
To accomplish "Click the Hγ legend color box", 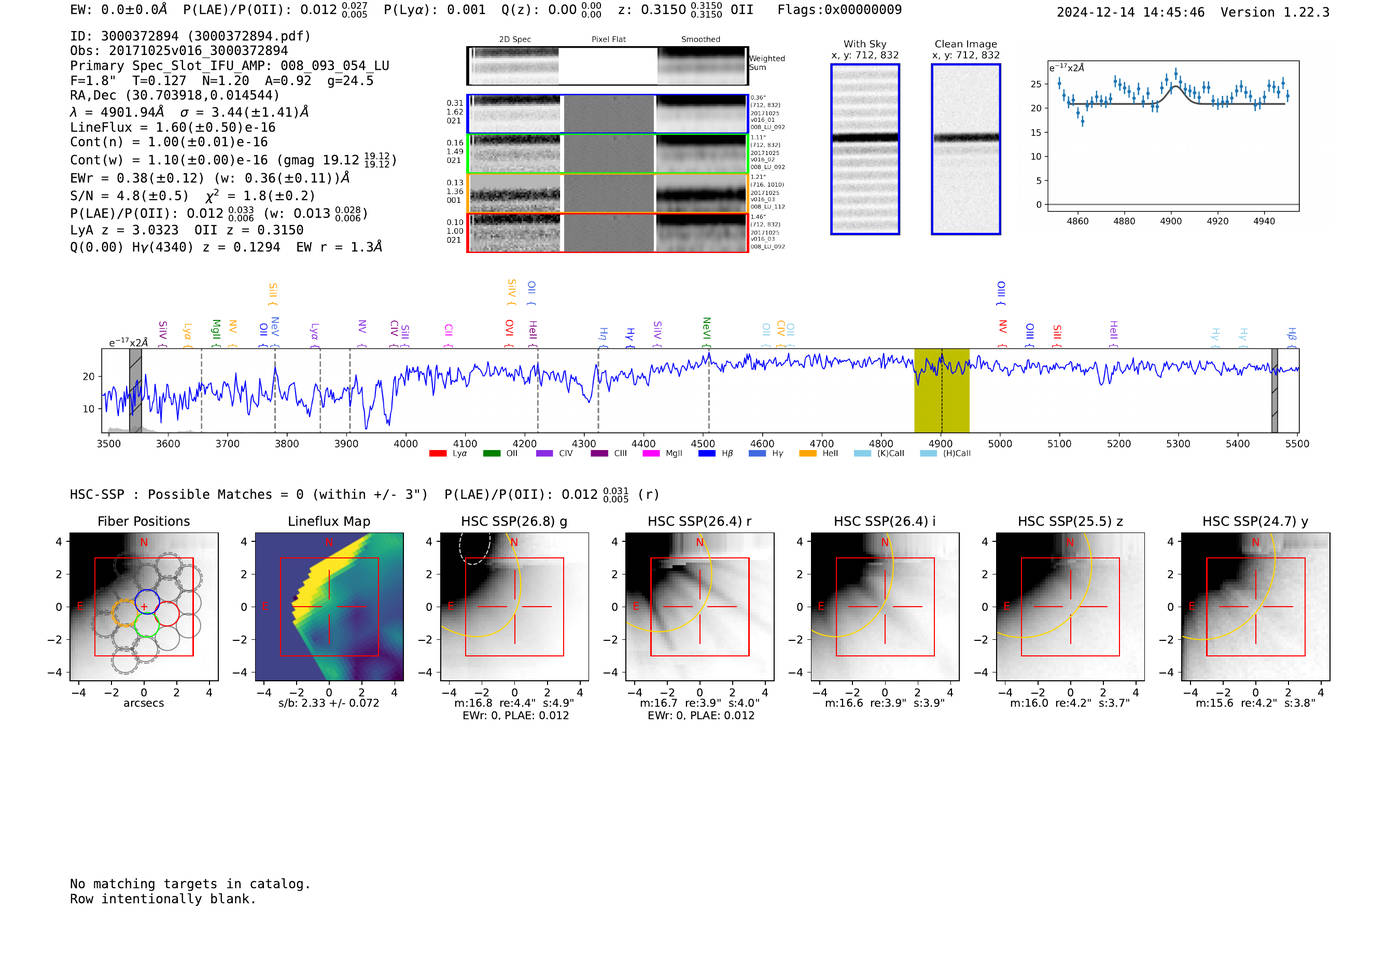I will 757,453.
